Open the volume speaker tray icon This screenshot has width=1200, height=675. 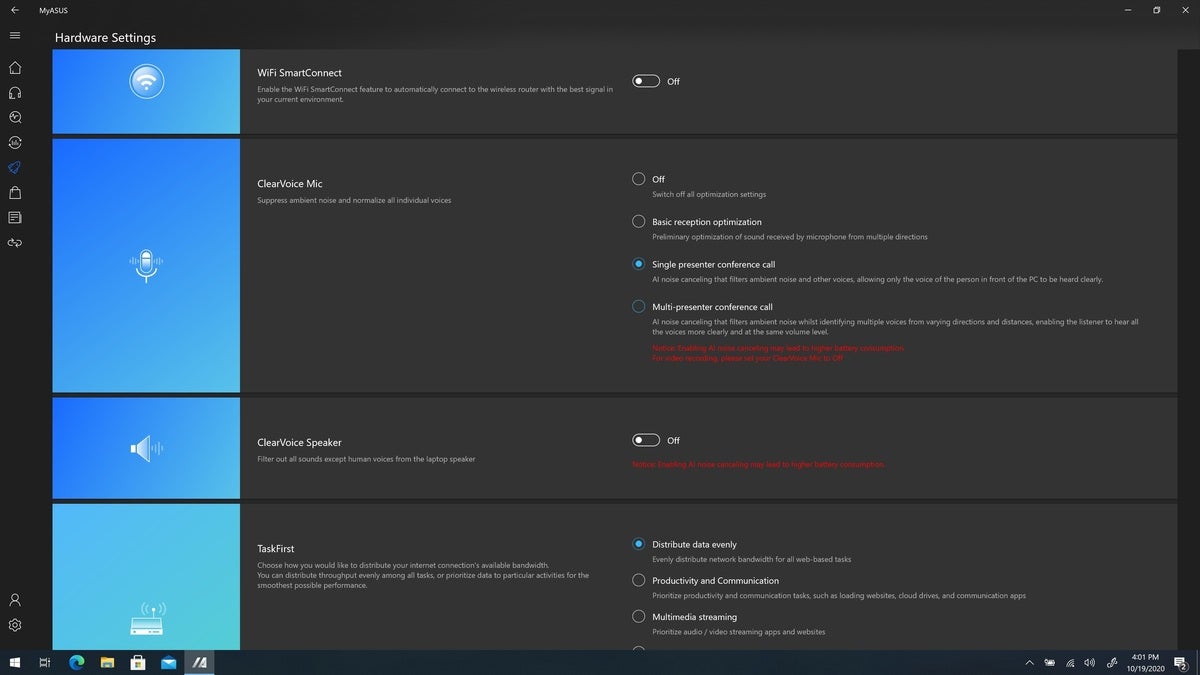(1089, 662)
